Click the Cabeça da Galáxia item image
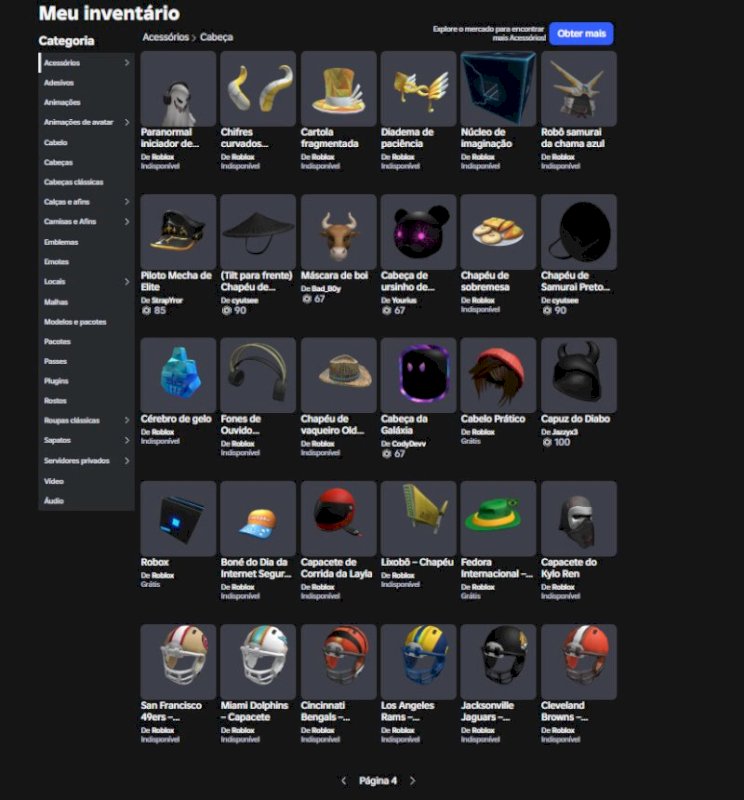Image resolution: width=744 pixels, height=800 pixels. click(418, 375)
